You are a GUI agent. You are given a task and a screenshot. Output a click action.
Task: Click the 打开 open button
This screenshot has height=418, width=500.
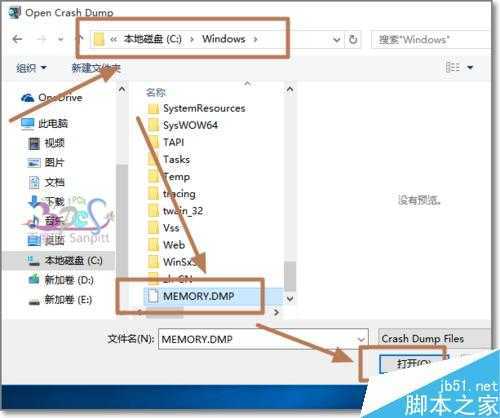tap(413, 363)
